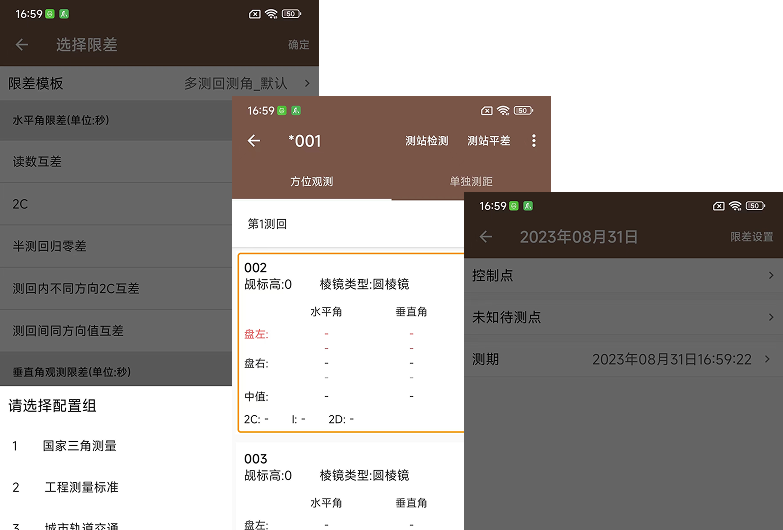Tap the battery icon in the right status bar
Image resolution: width=783 pixels, height=530 pixels.
[x=755, y=206]
